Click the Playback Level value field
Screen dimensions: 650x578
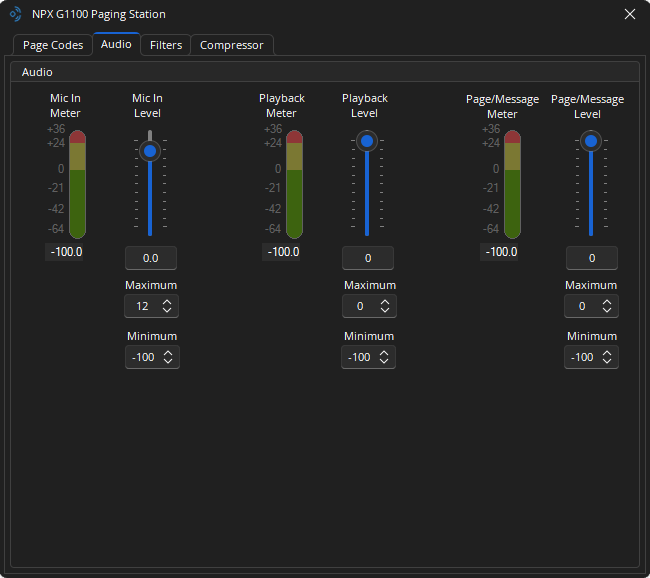(368, 258)
